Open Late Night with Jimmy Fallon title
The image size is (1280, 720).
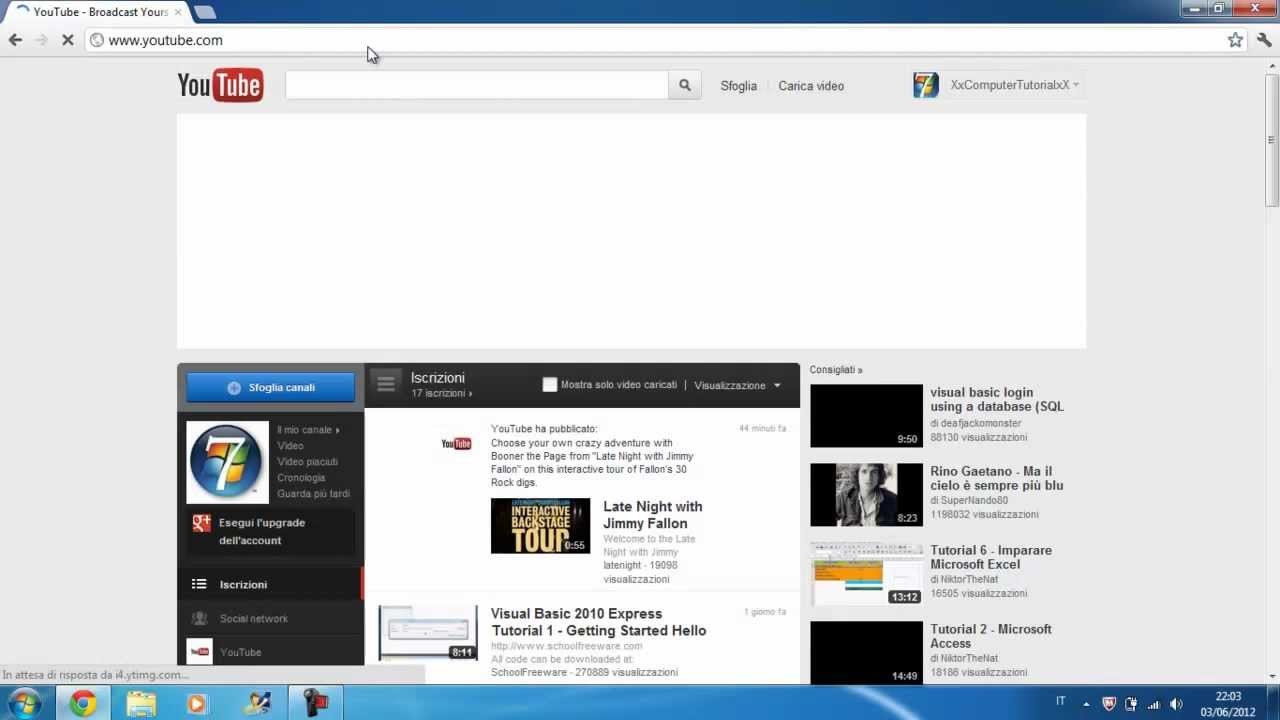point(652,515)
